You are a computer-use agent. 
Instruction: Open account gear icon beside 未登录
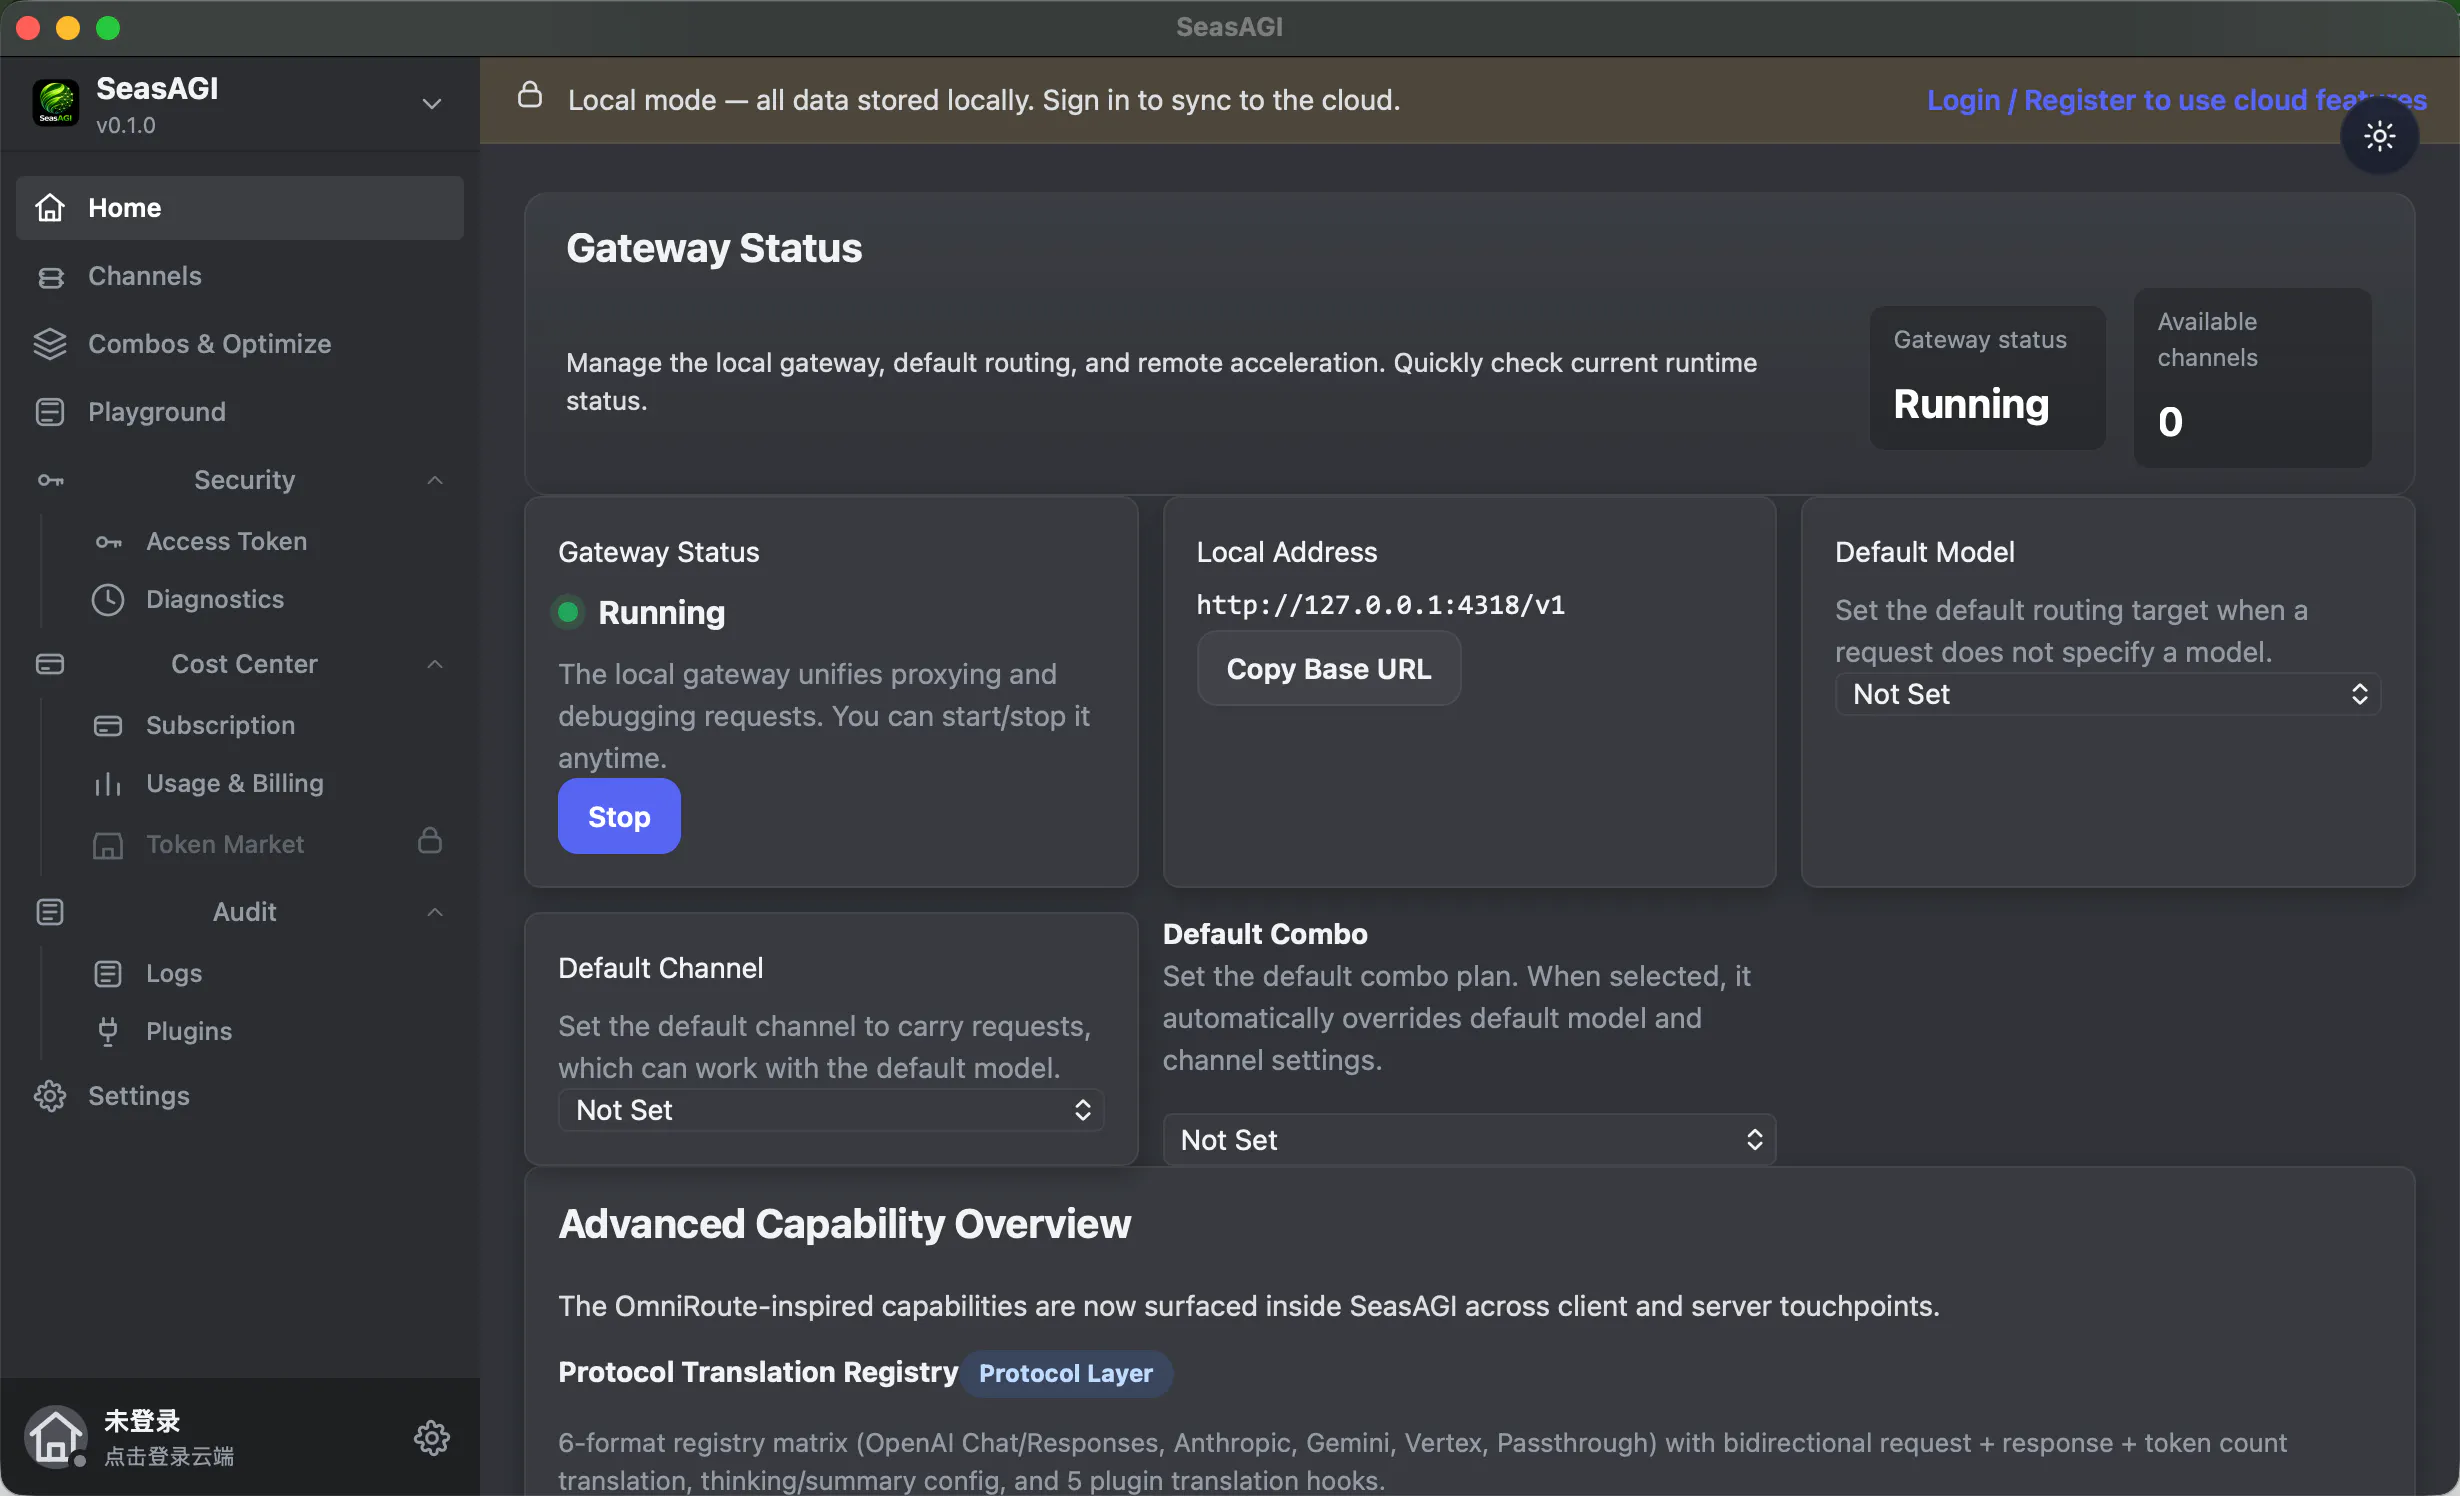[x=432, y=1438]
